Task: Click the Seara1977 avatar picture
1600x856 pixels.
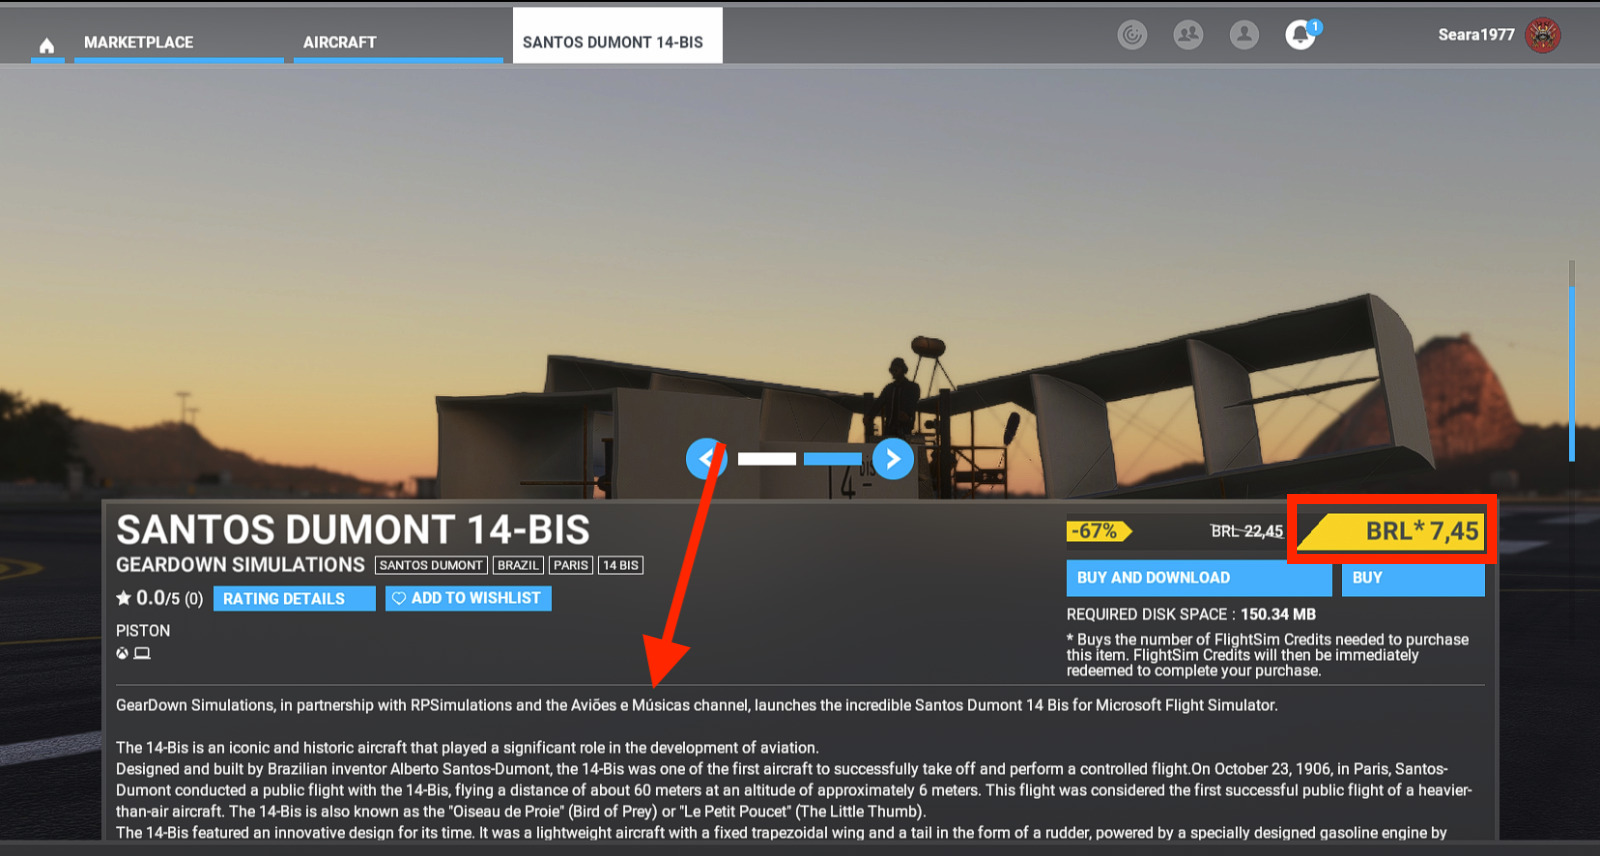Action: (x=1543, y=35)
